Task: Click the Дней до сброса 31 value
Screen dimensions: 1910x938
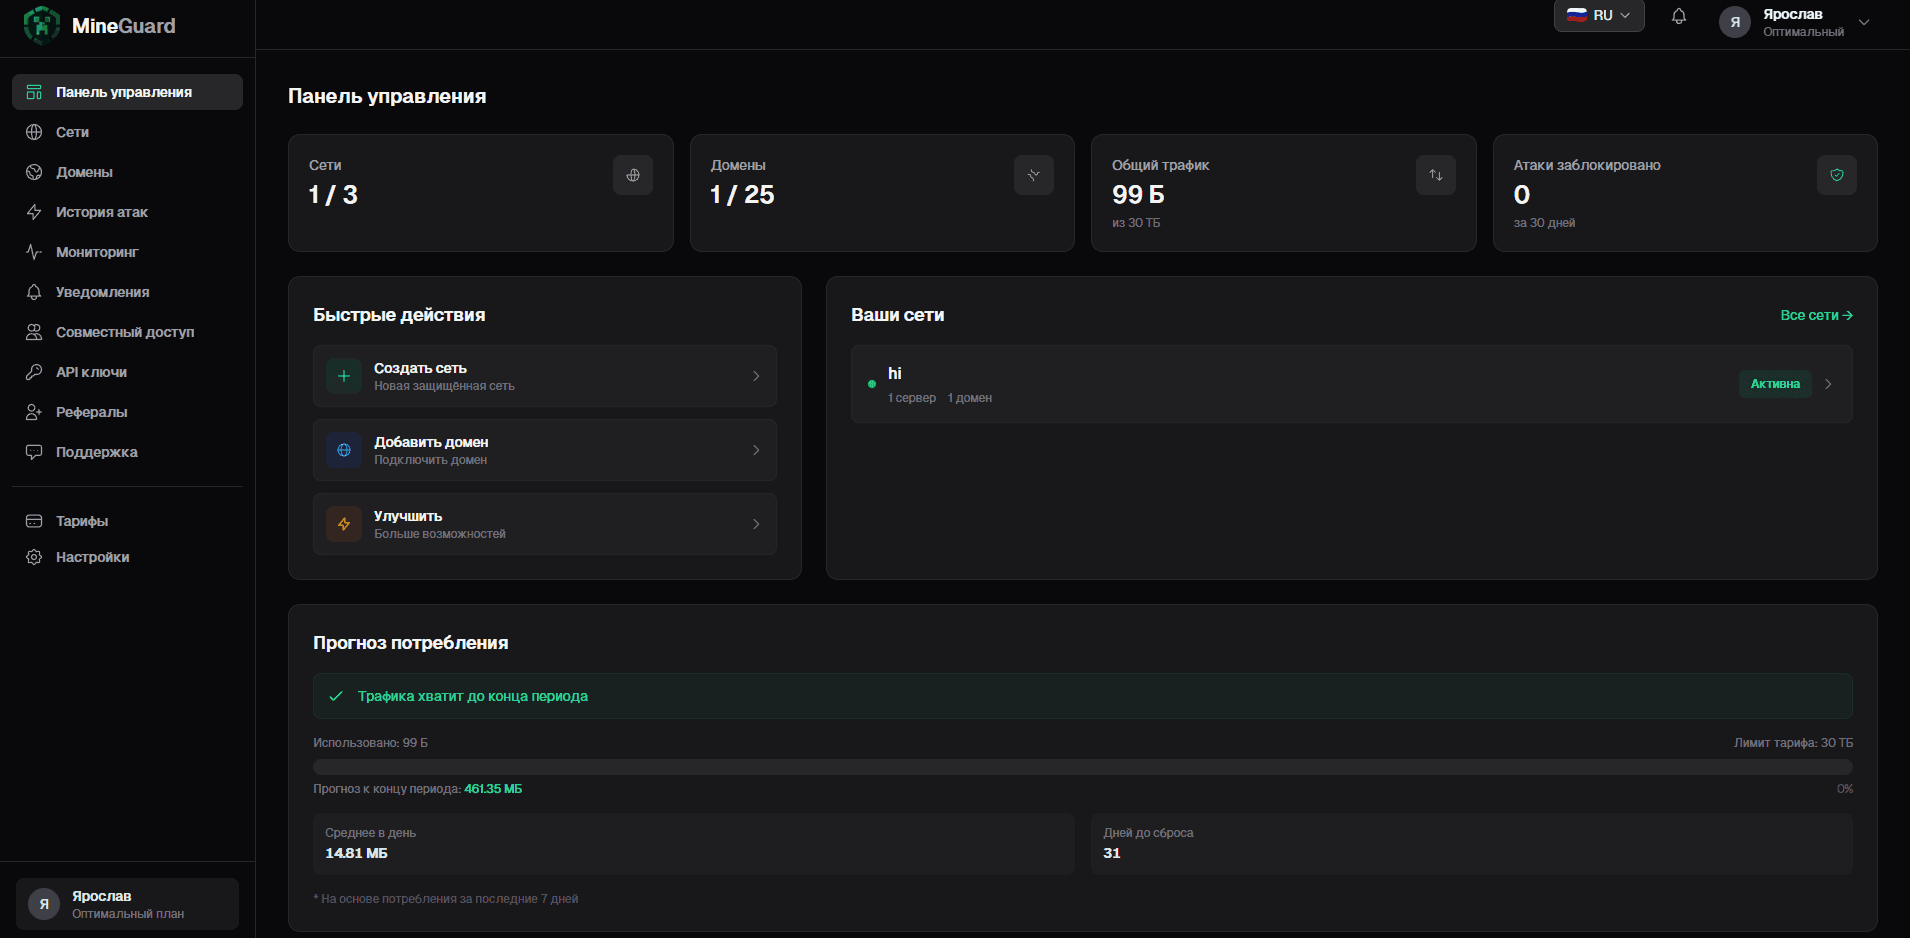Action: pyautogui.click(x=1112, y=853)
